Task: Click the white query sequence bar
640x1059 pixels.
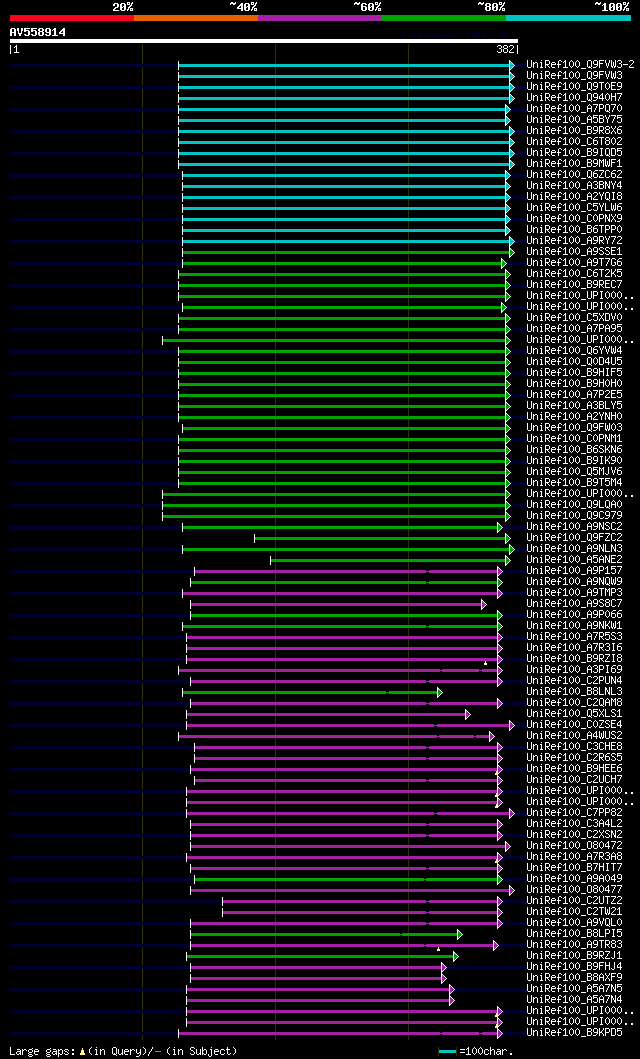Action: (x=264, y=41)
